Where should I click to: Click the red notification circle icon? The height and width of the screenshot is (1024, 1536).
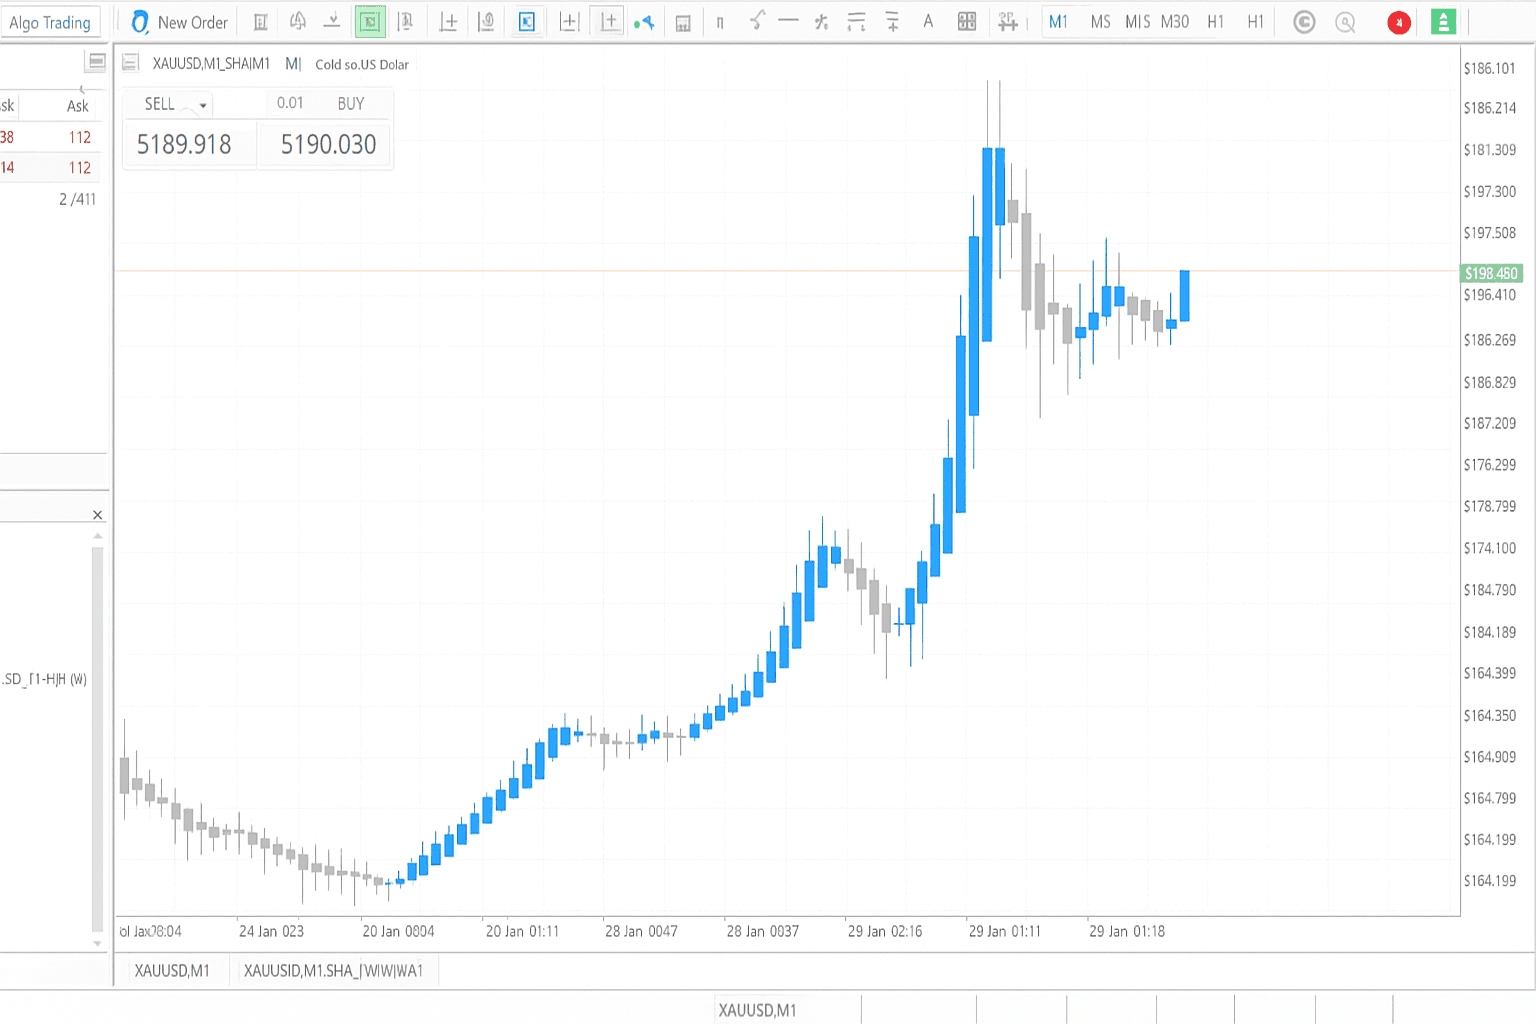(1399, 22)
